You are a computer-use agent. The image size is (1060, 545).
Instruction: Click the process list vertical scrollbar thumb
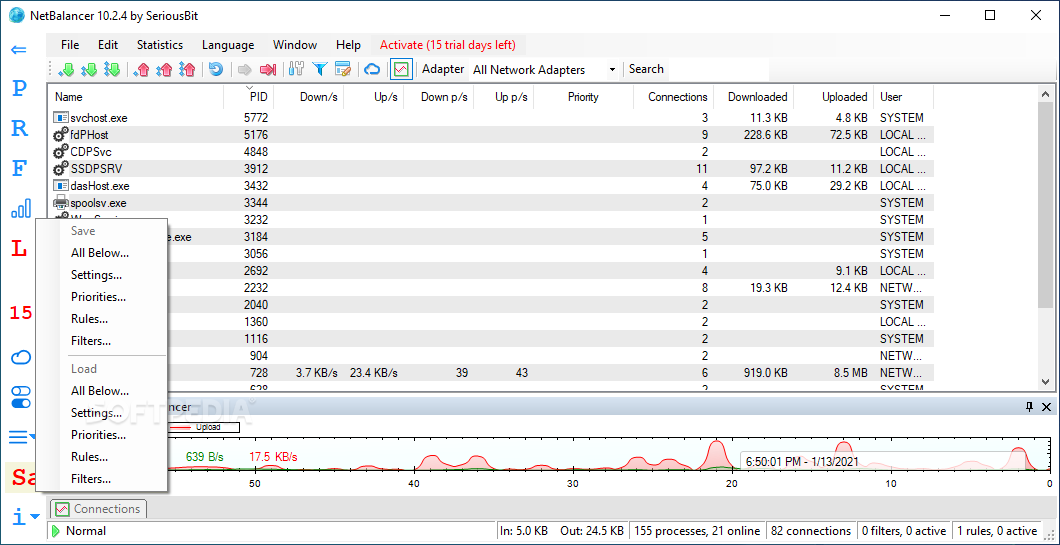tap(1046, 203)
